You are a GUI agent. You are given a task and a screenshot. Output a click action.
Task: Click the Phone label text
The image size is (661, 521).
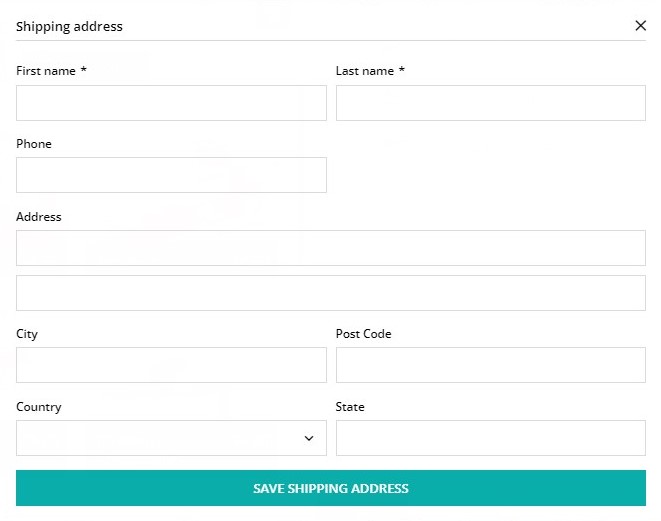click(34, 144)
